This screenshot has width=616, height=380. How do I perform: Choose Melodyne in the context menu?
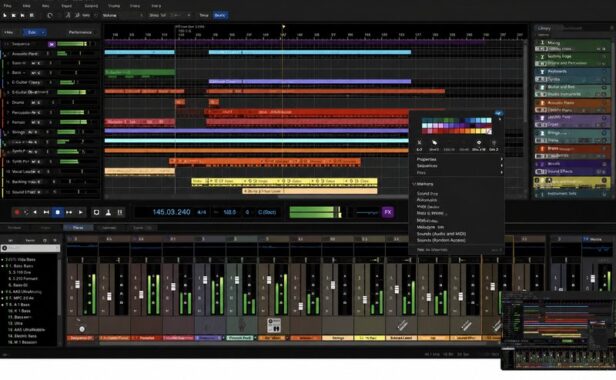430,227
